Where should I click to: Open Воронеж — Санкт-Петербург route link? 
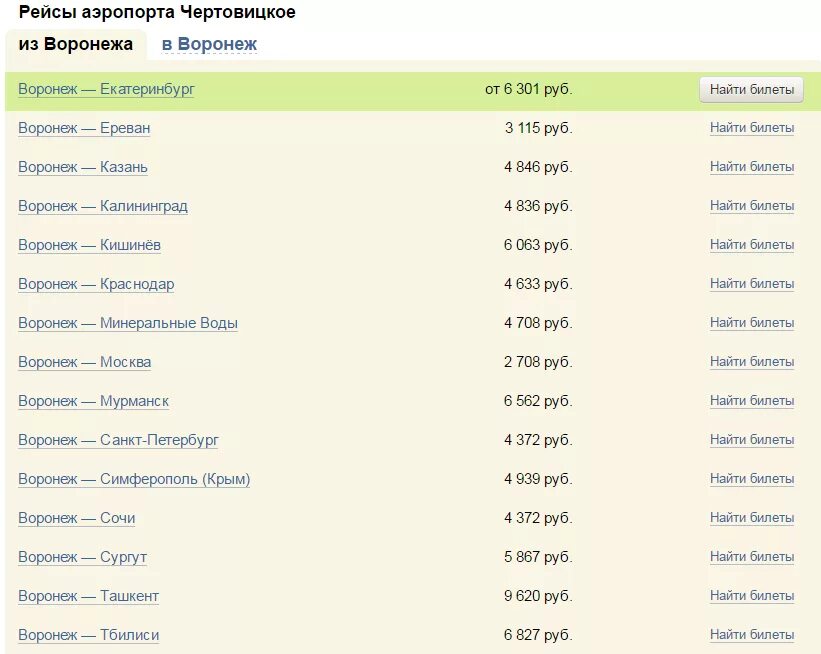(118, 440)
